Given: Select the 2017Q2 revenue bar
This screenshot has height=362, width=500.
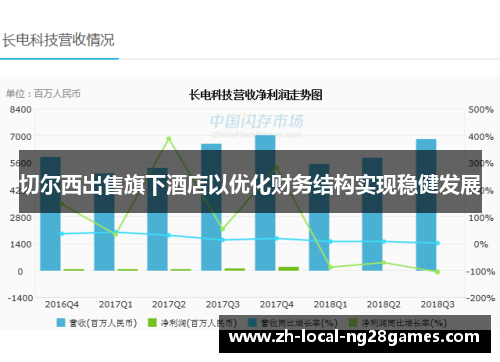Looking at the screenshot, I should [x=157, y=219].
